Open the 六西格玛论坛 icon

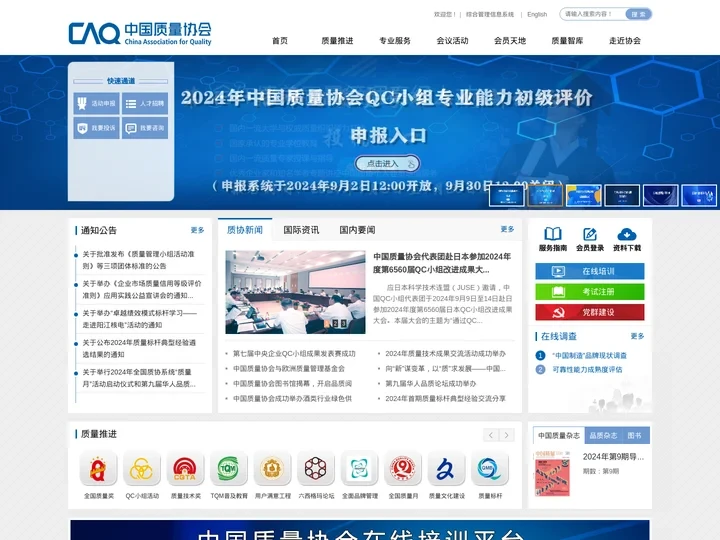pyautogui.click(x=316, y=469)
